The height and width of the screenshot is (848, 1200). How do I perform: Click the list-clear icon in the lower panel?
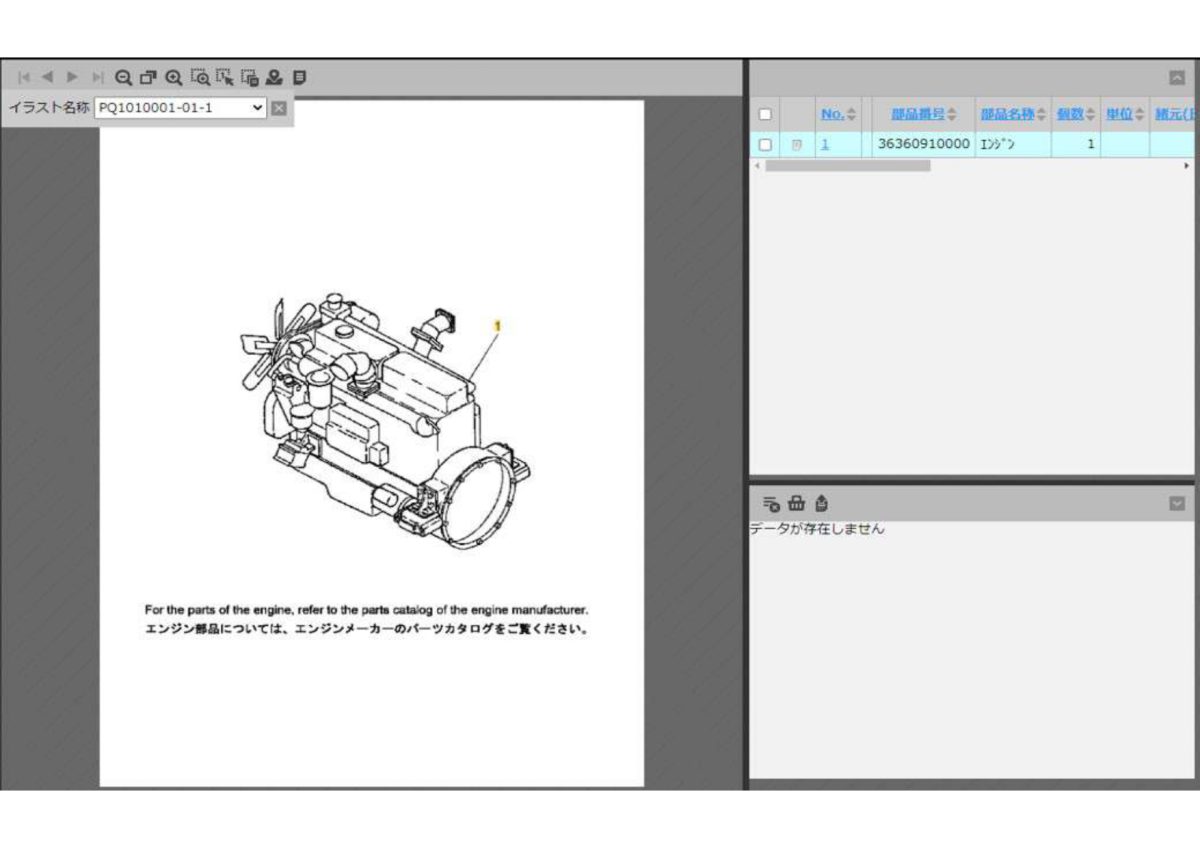click(x=771, y=503)
